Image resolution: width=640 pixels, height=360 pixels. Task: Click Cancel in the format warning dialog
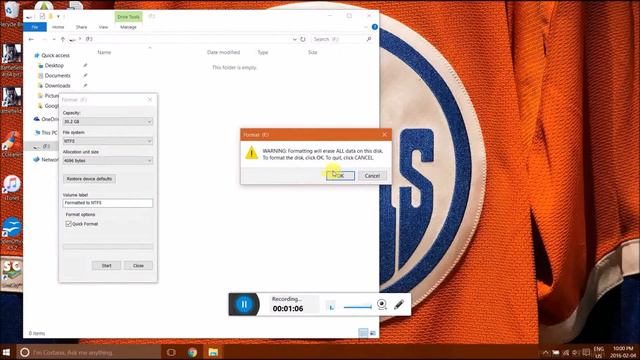372,176
